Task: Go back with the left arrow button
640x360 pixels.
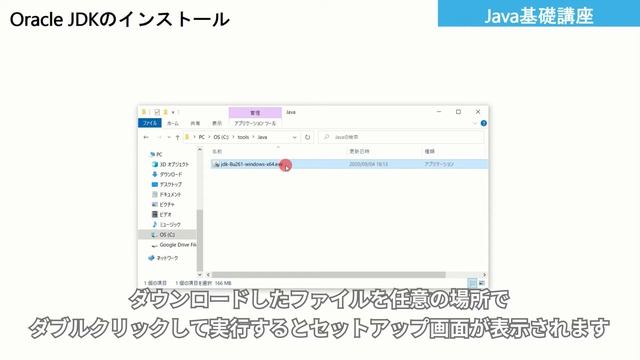Action: 146,137
